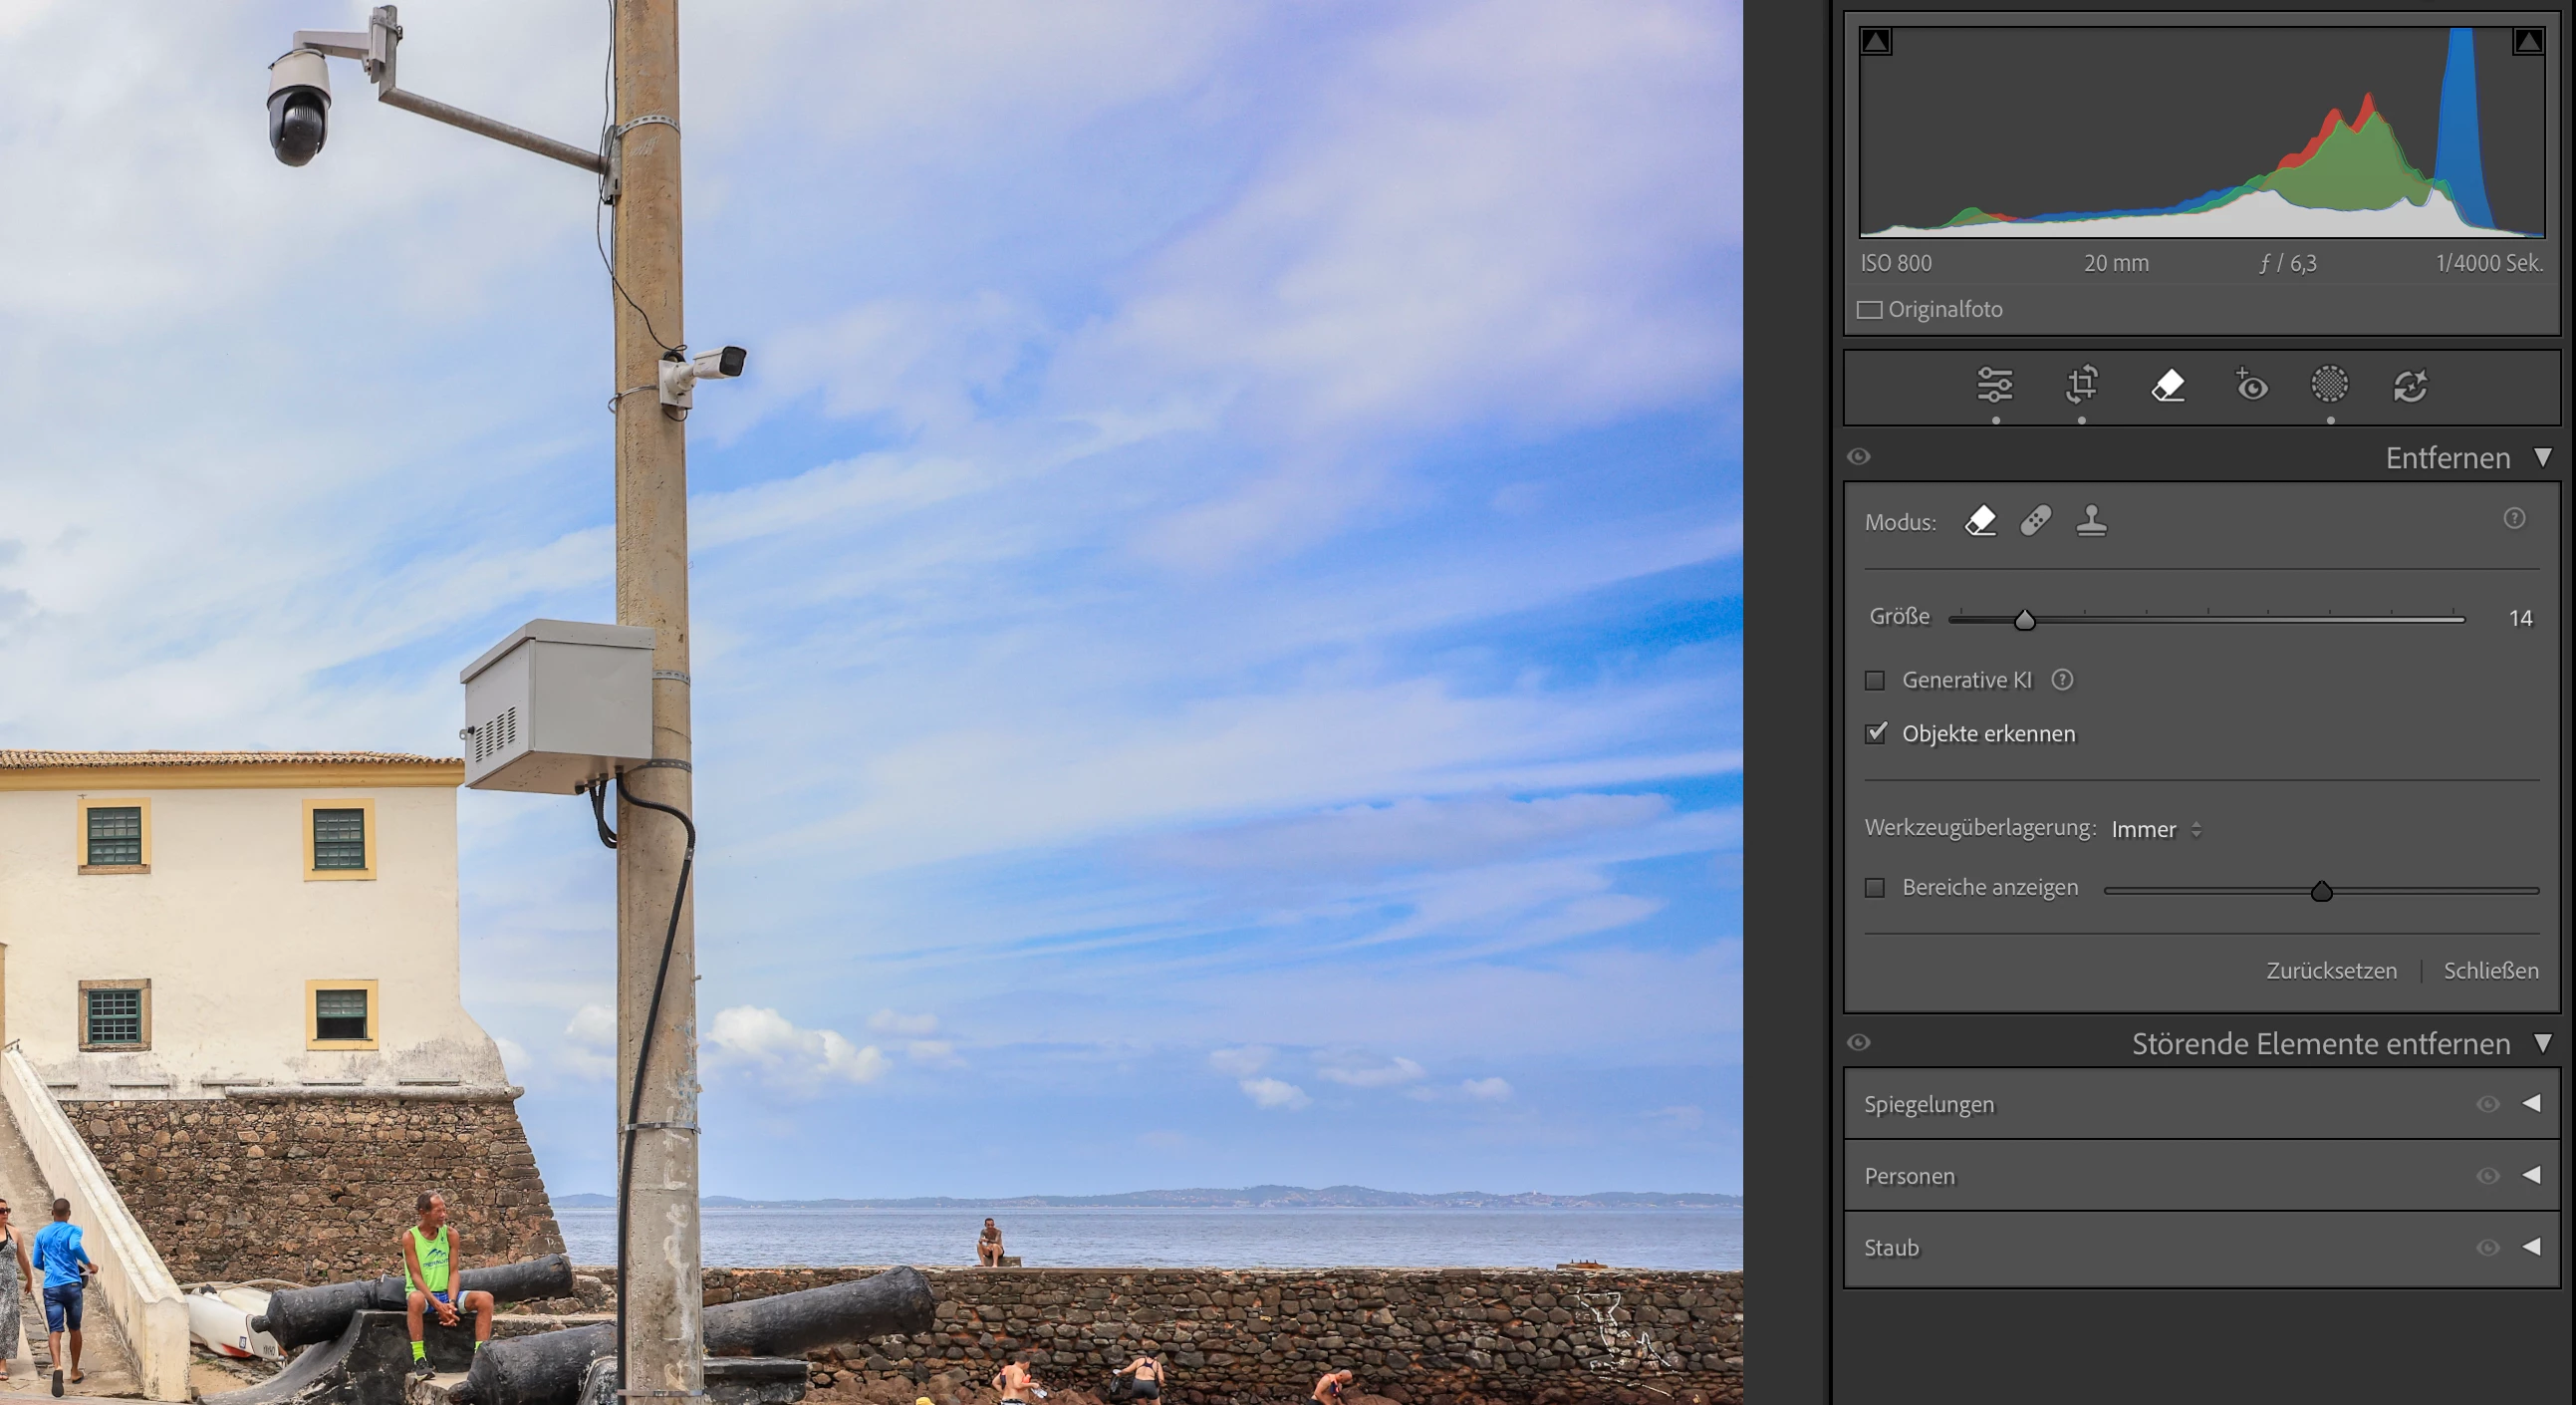Open the Edit sliders tool icon
This screenshot has width=2576, height=1405.
tap(1994, 385)
